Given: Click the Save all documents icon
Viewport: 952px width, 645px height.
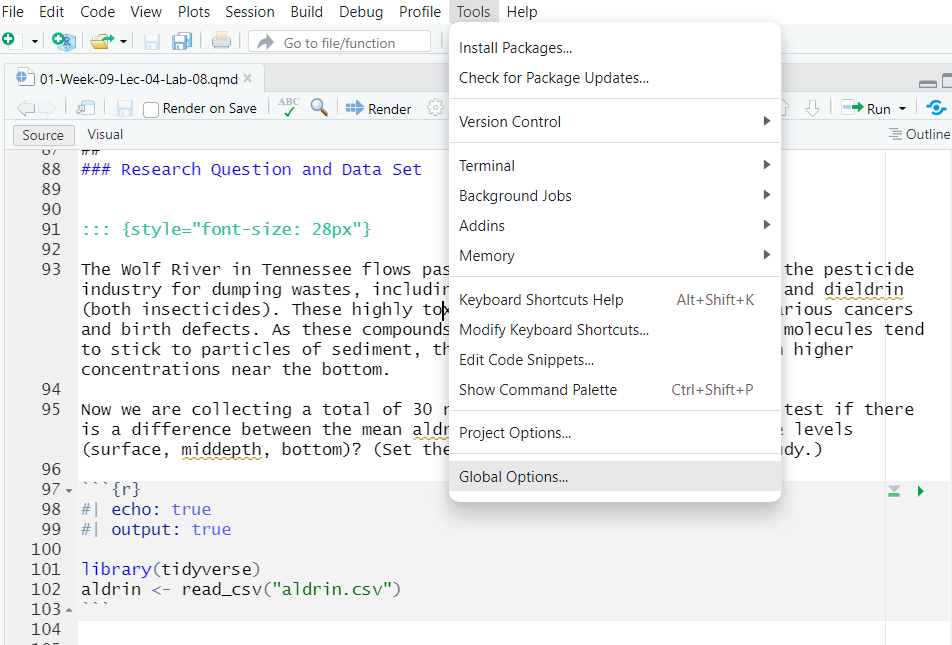Looking at the screenshot, I should point(181,42).
